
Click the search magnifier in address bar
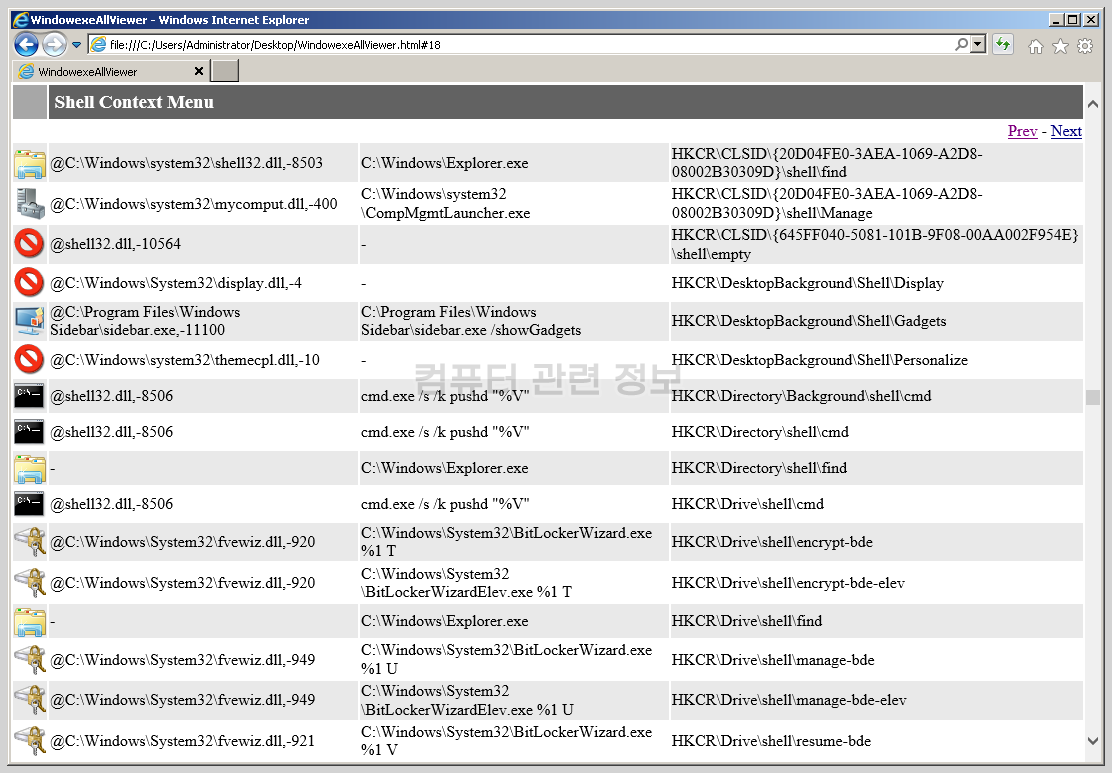(961, 44)
